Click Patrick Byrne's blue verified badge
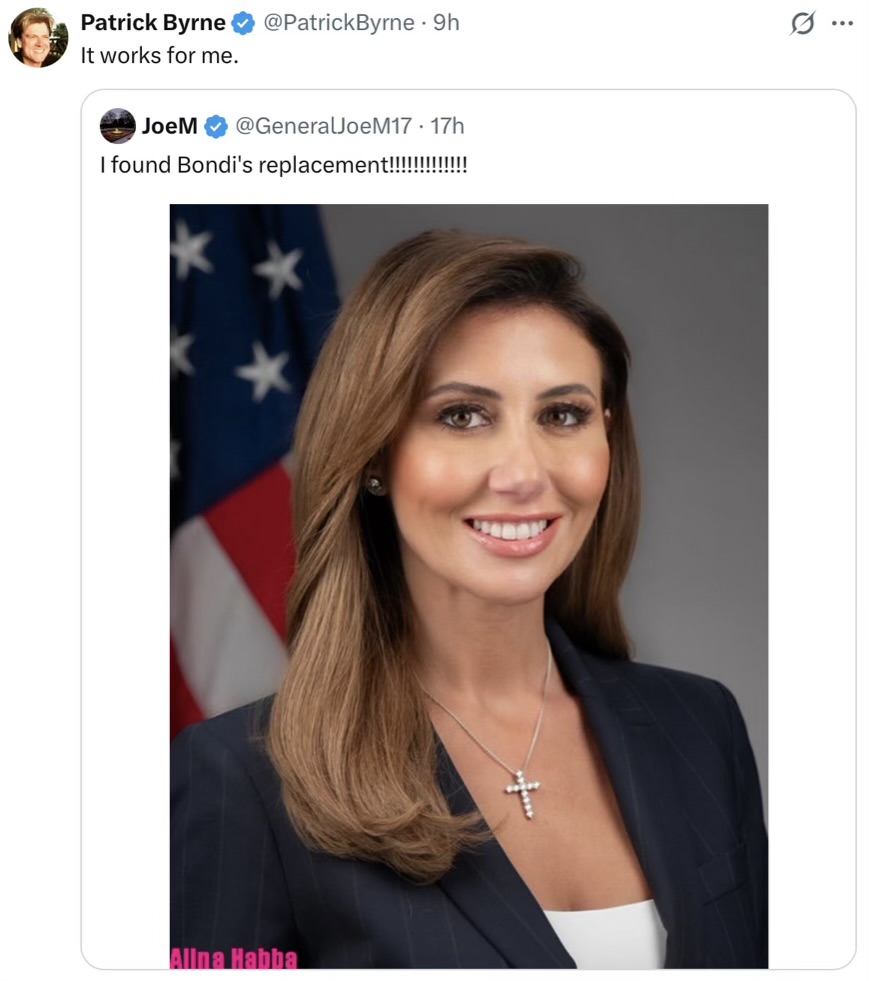 coord(243,23)
